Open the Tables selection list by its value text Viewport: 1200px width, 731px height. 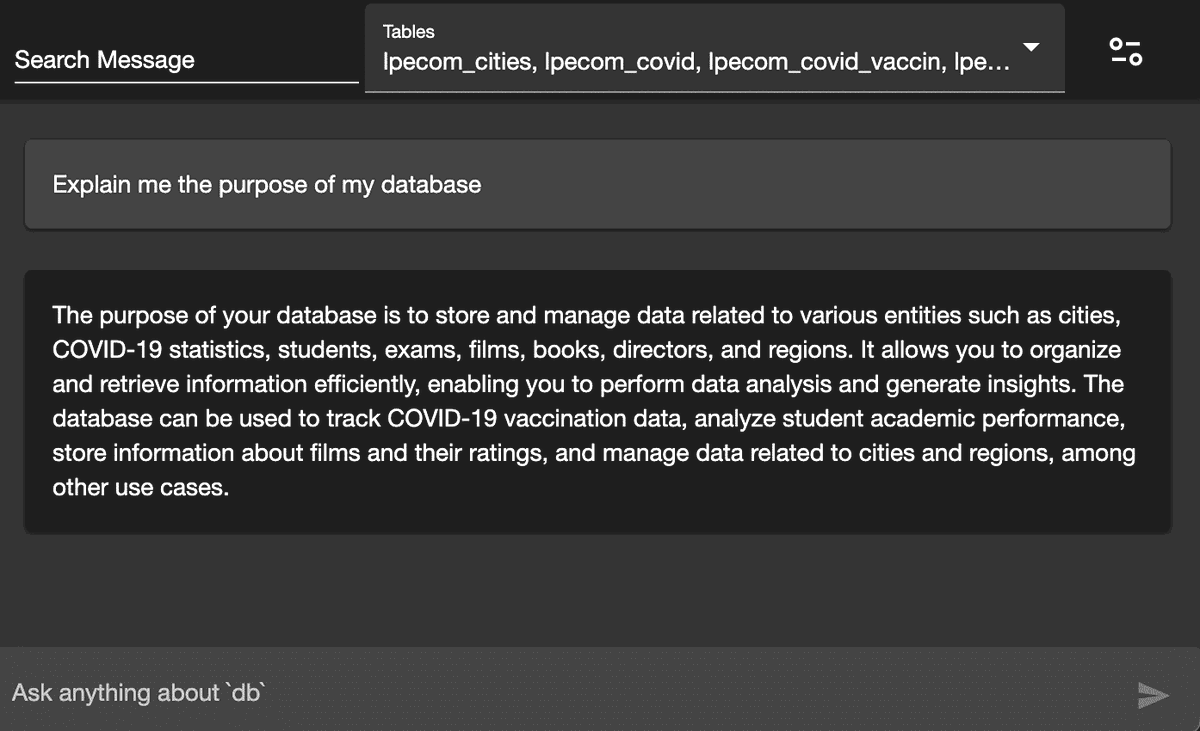[x=695, y=64]
